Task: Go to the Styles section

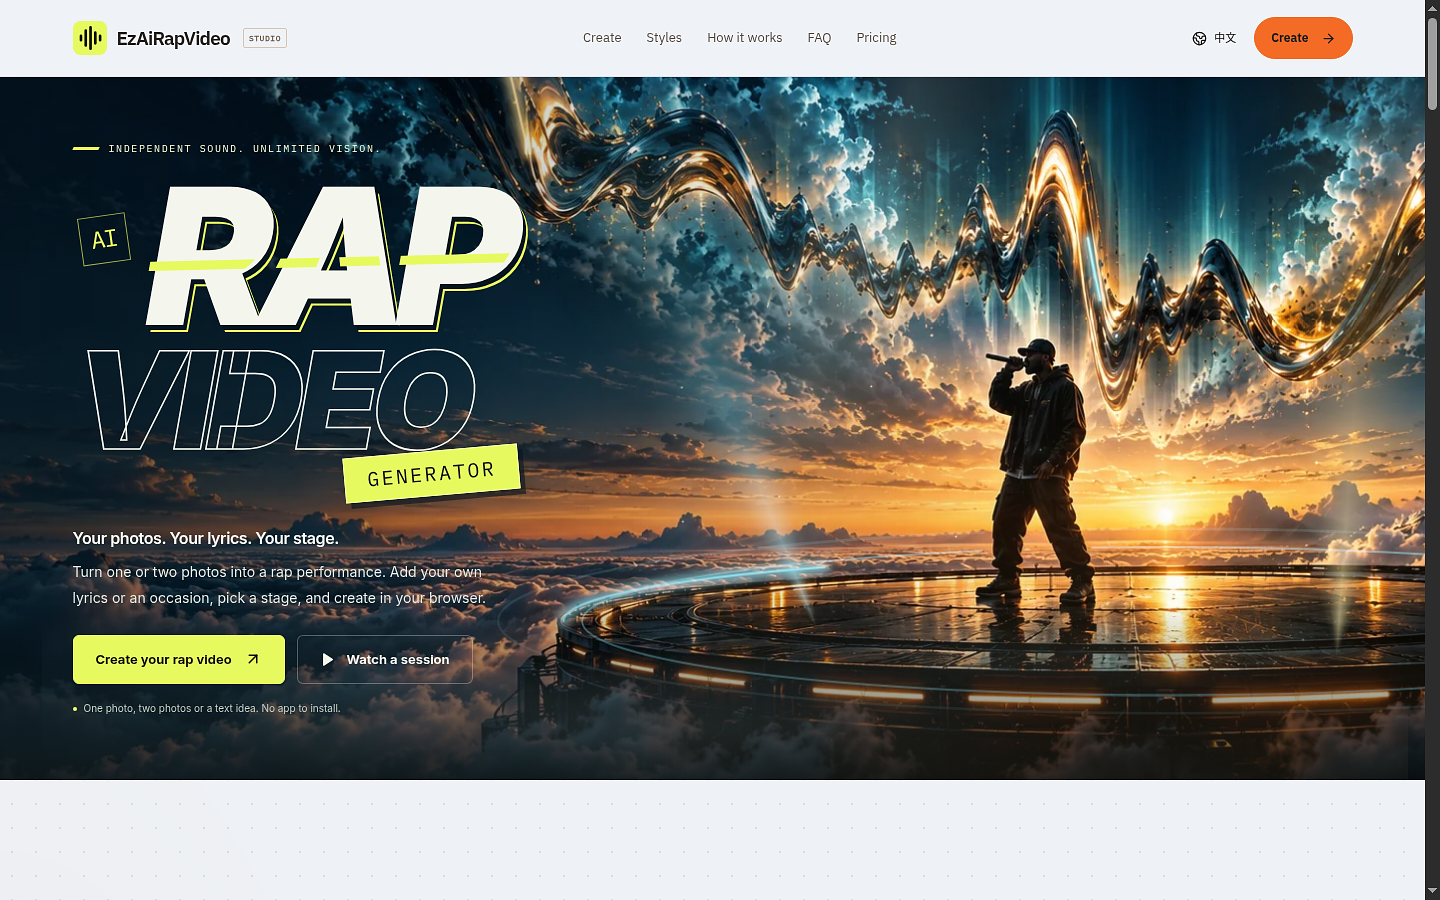Action: [x=664, y=38]
